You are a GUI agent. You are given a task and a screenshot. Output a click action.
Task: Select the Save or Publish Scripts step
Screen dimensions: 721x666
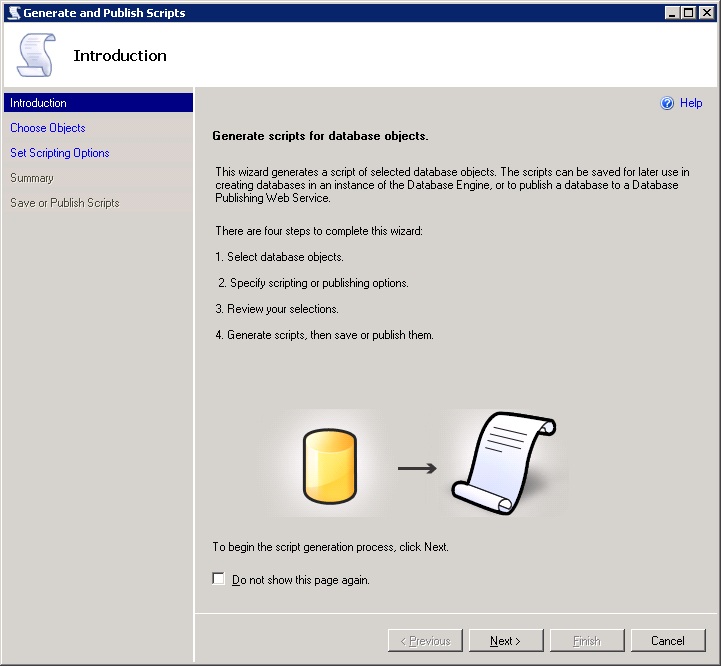[x=65, y=203]
